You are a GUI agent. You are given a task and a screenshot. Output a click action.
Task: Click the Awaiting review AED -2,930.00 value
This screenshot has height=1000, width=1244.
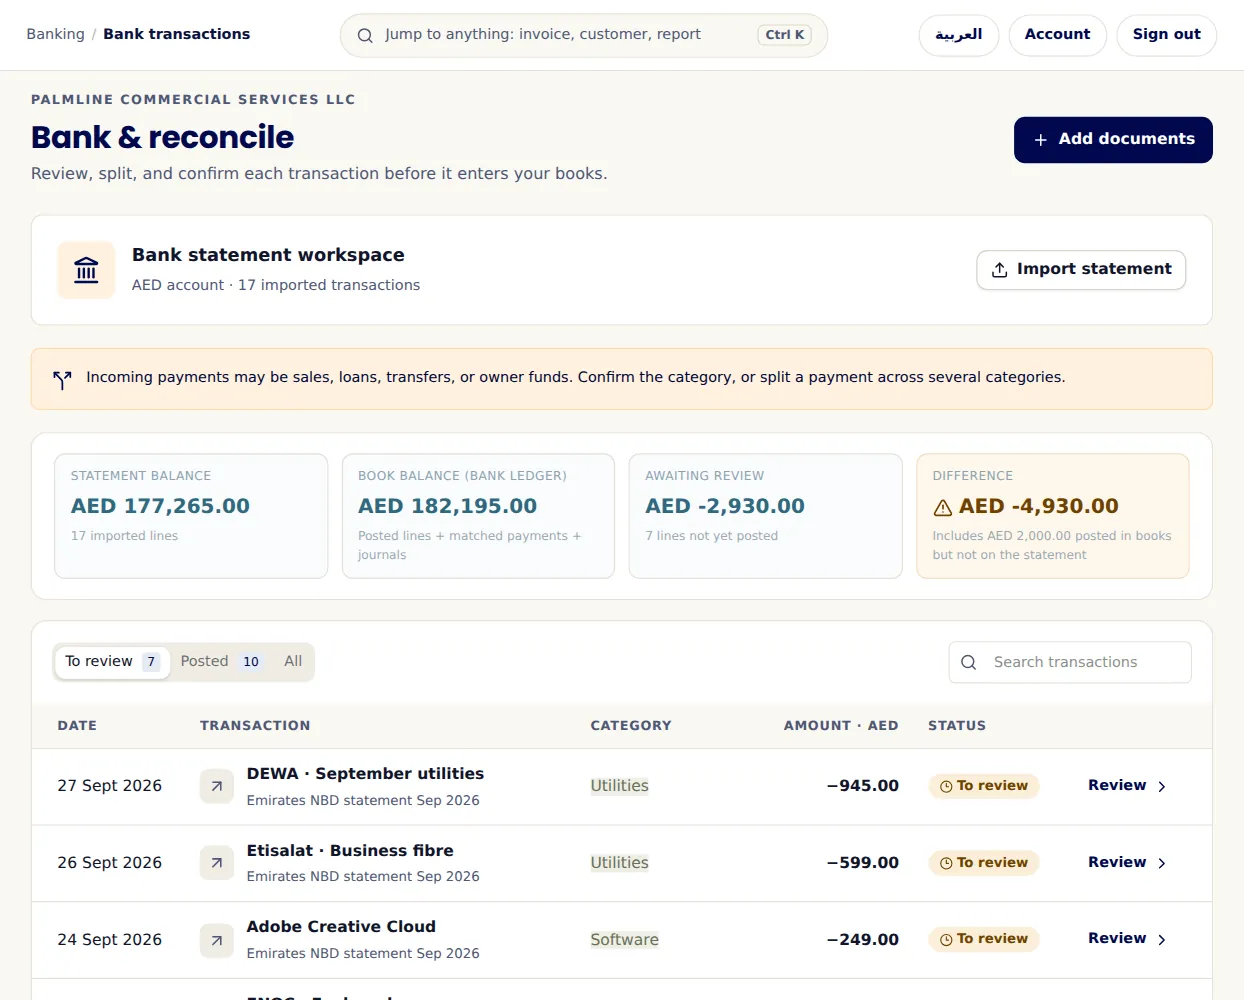(x=725, y=507)
